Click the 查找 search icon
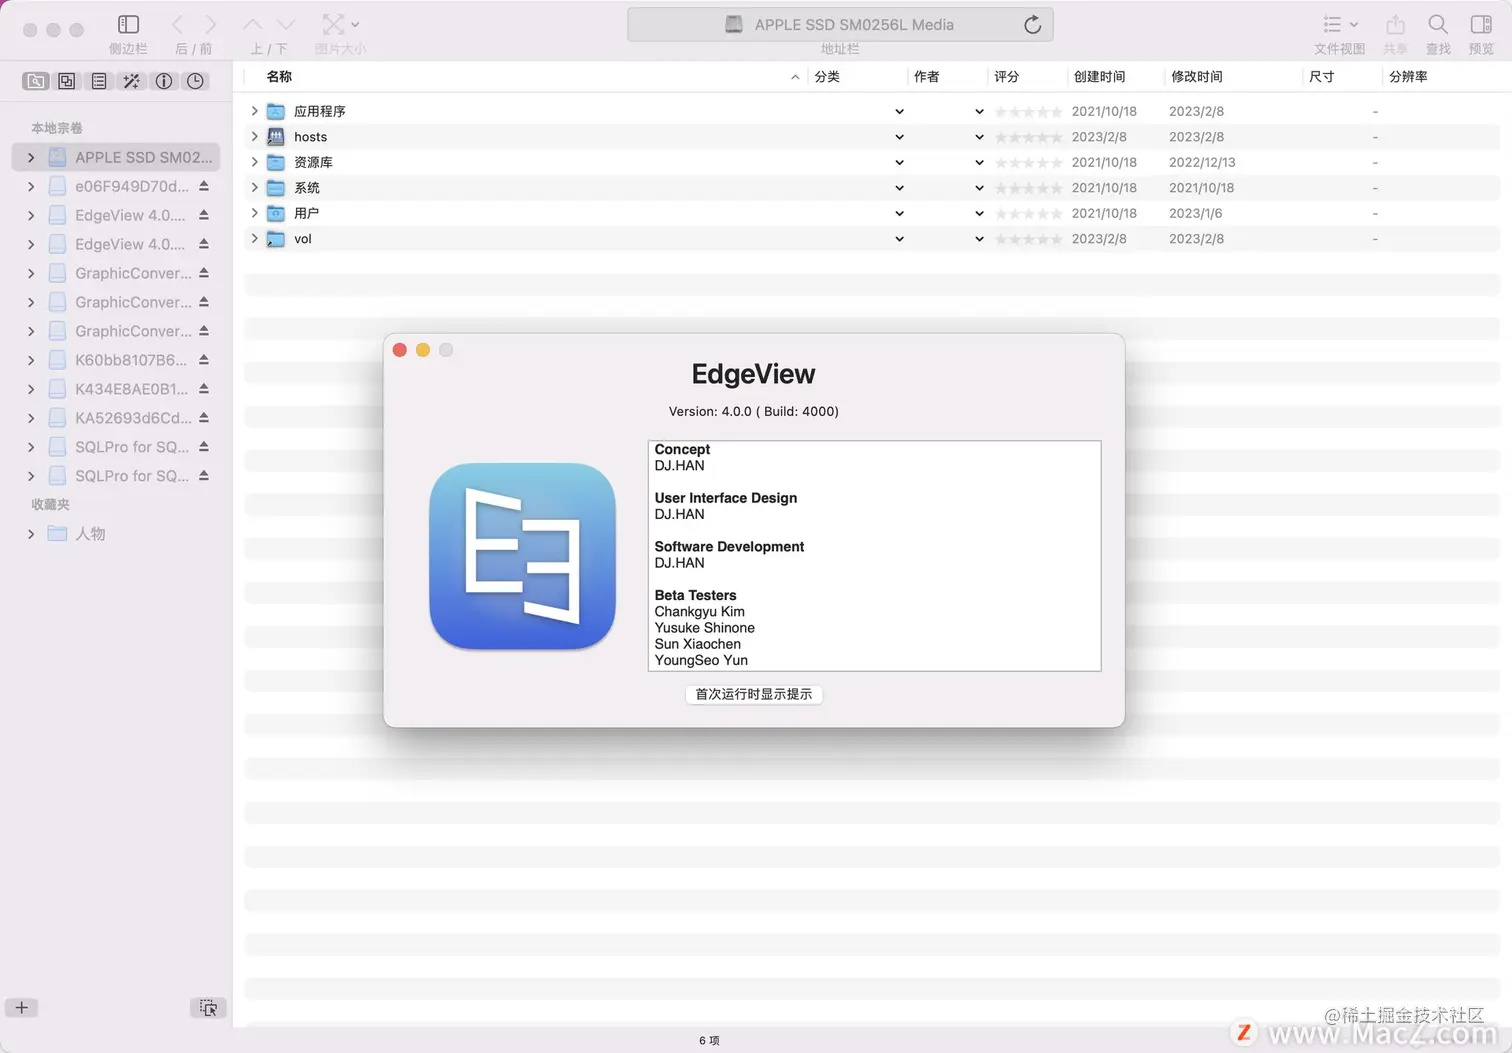The height and width of the screenshot is (1053, 1512). [x=1437, y=24]
